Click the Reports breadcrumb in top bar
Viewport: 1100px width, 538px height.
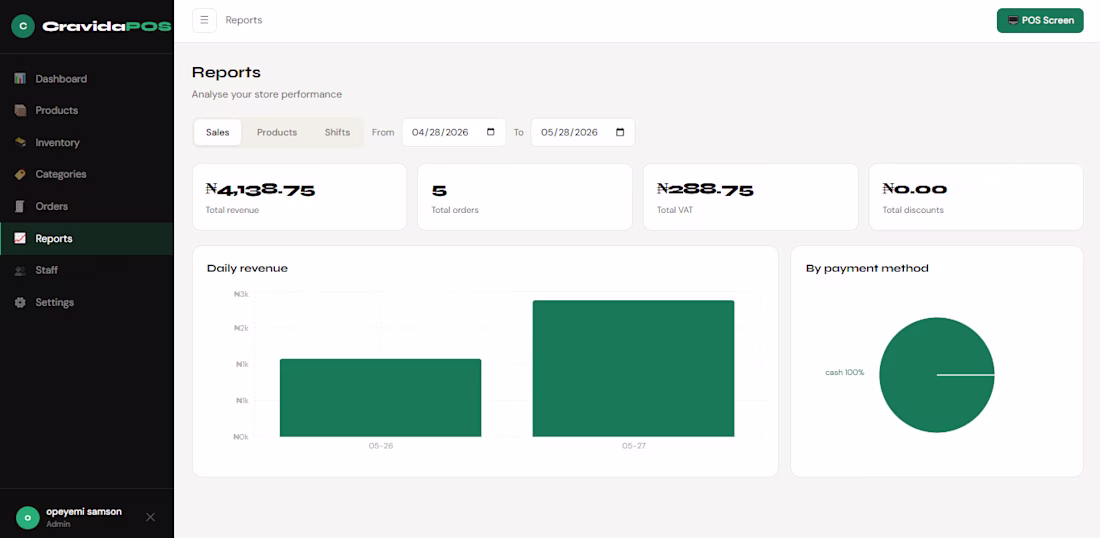pos(244,20)
